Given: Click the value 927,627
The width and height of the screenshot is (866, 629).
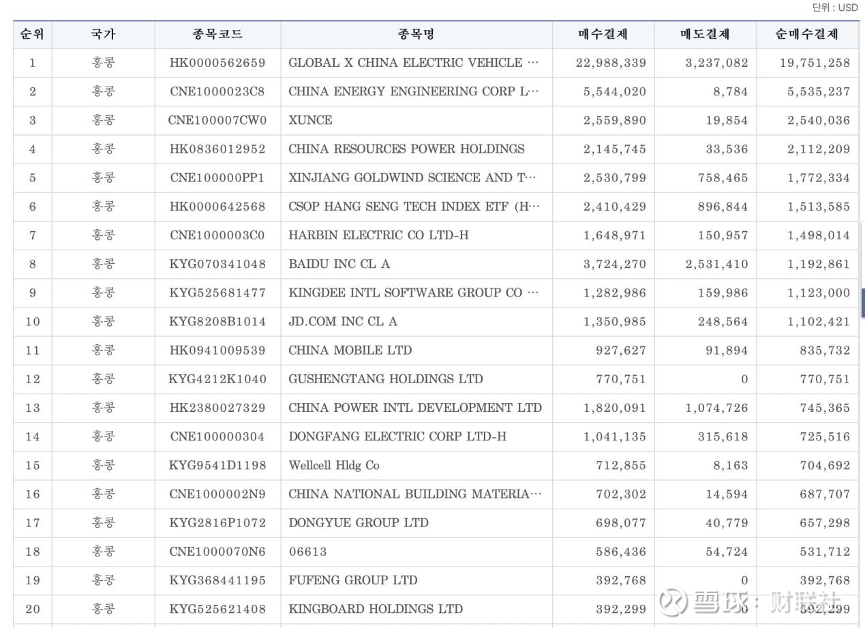Looking at the screenshot, I should 621,350.
